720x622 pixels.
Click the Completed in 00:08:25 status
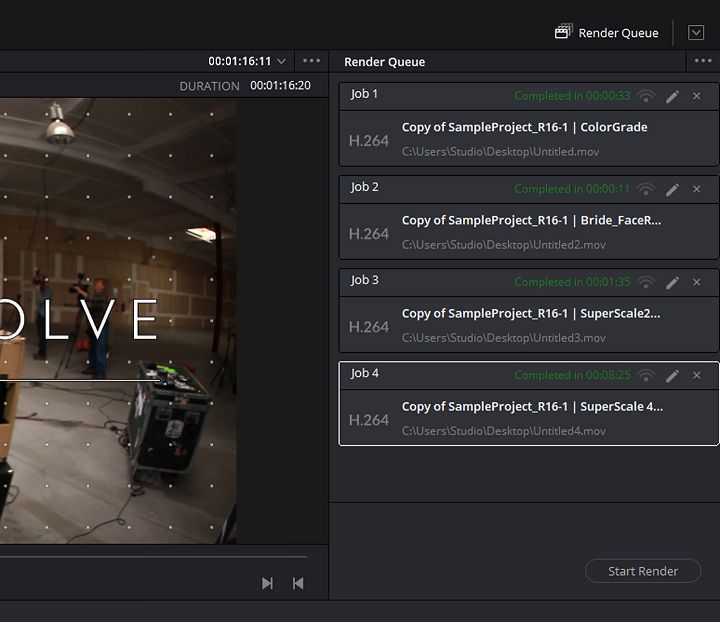coord(572,375)
